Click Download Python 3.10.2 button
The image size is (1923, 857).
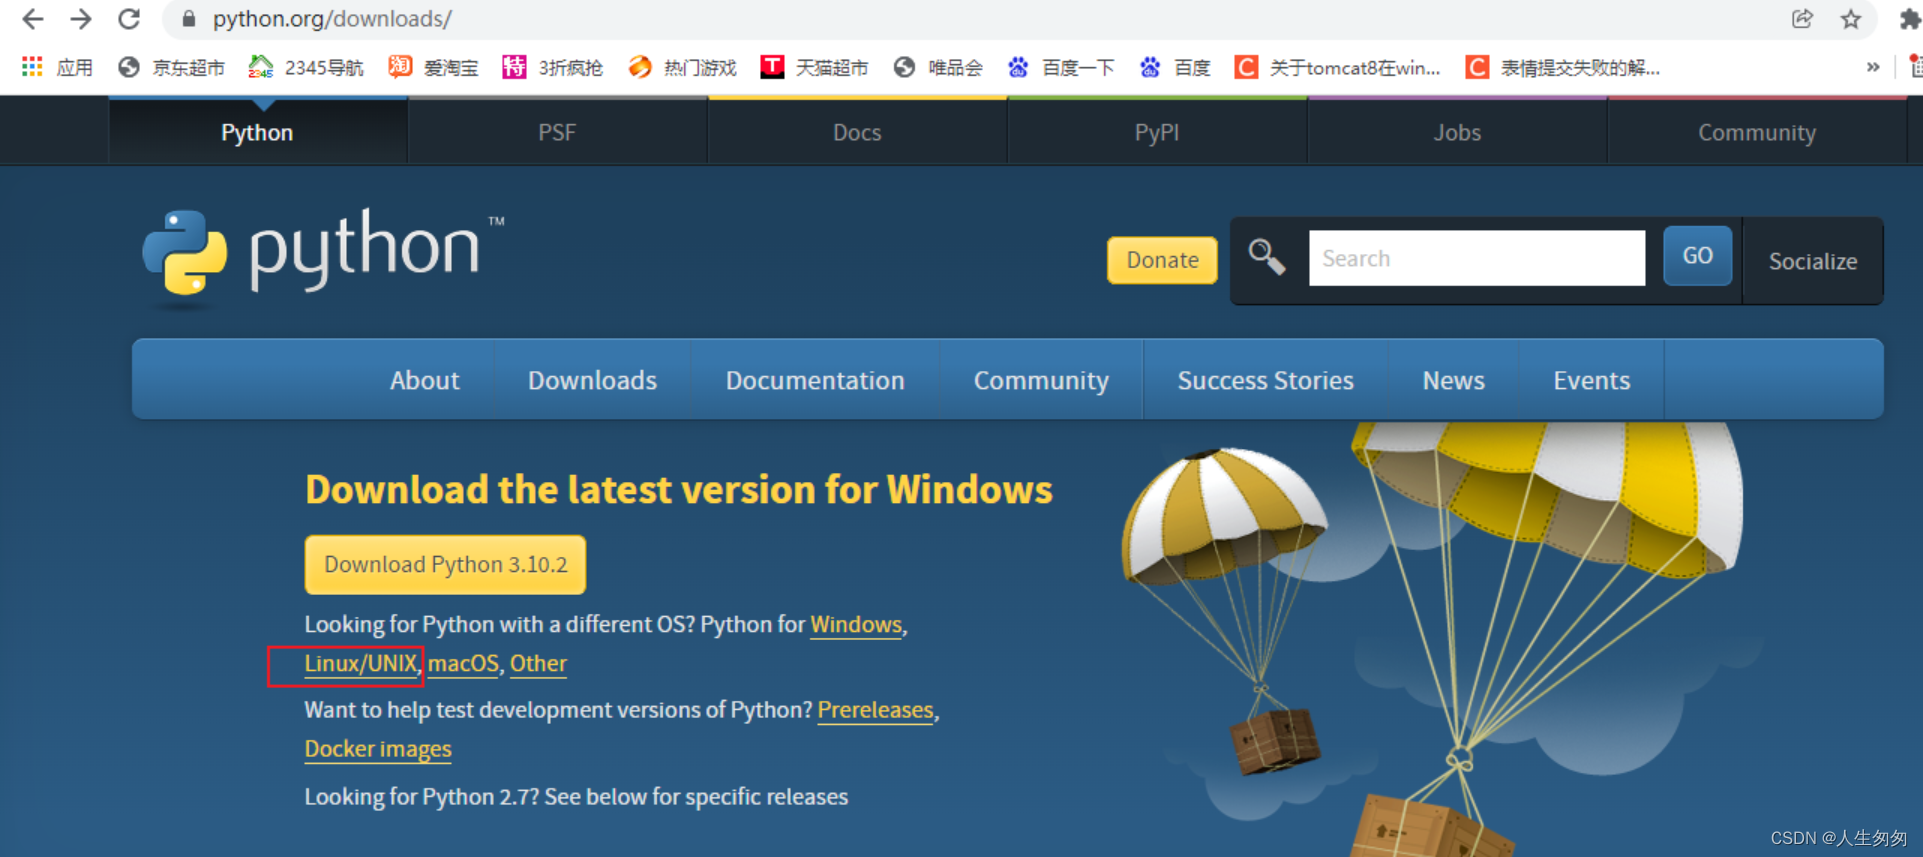(445, 564)
